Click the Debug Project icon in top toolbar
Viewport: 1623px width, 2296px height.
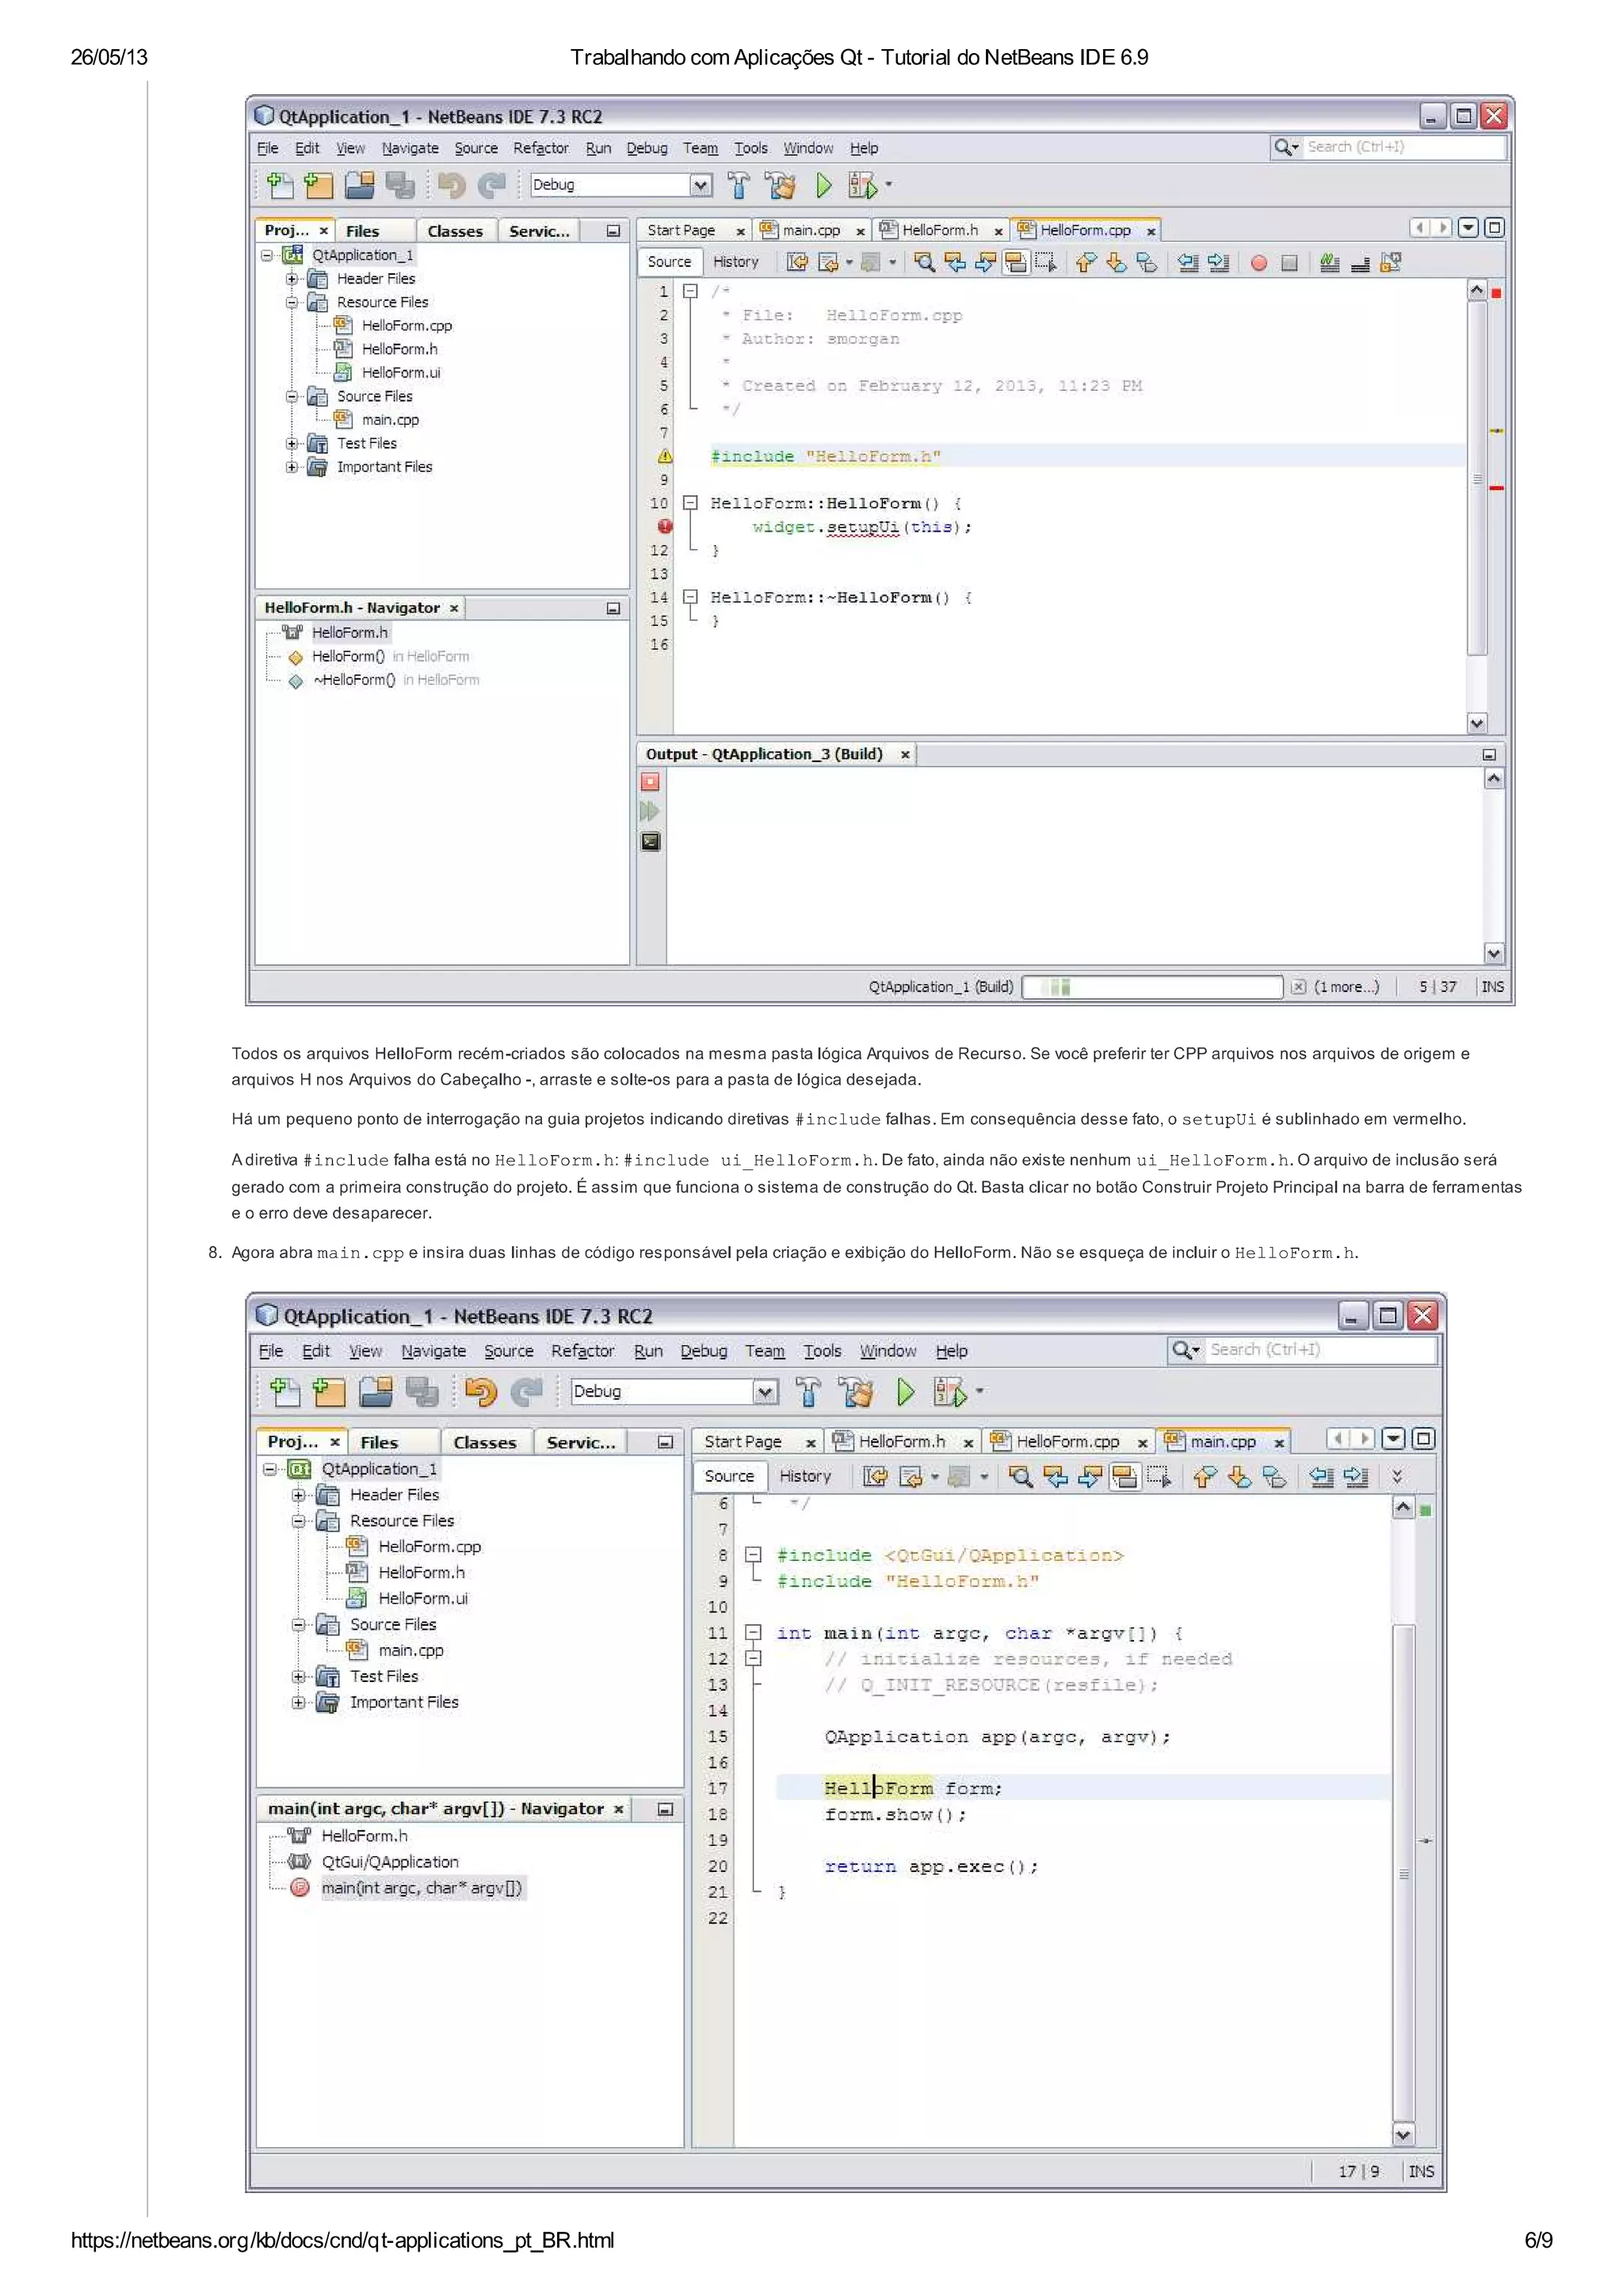point(862,185)
